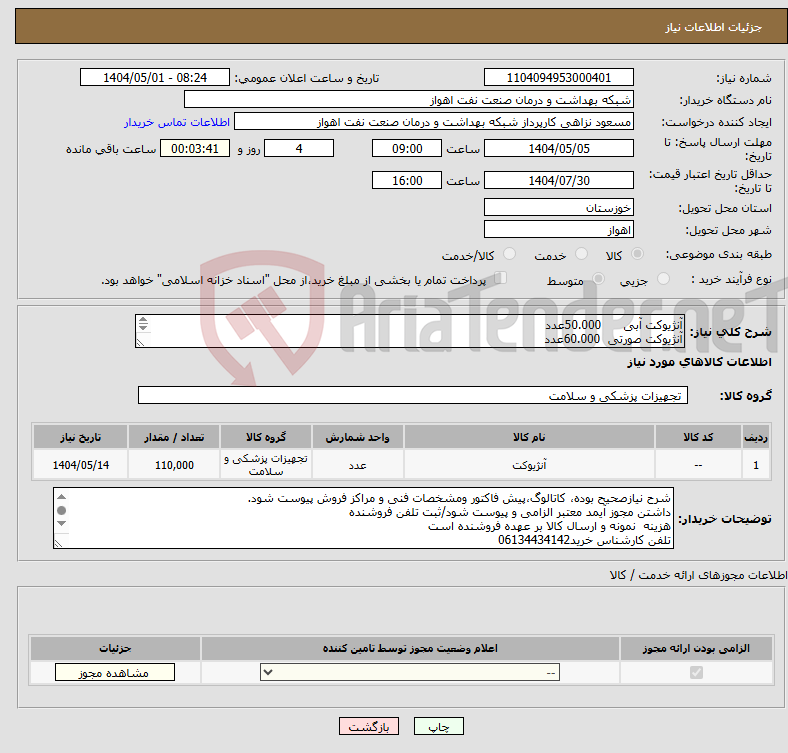
Task: Click scroll-down arrow in general description box
Action: 143,329
